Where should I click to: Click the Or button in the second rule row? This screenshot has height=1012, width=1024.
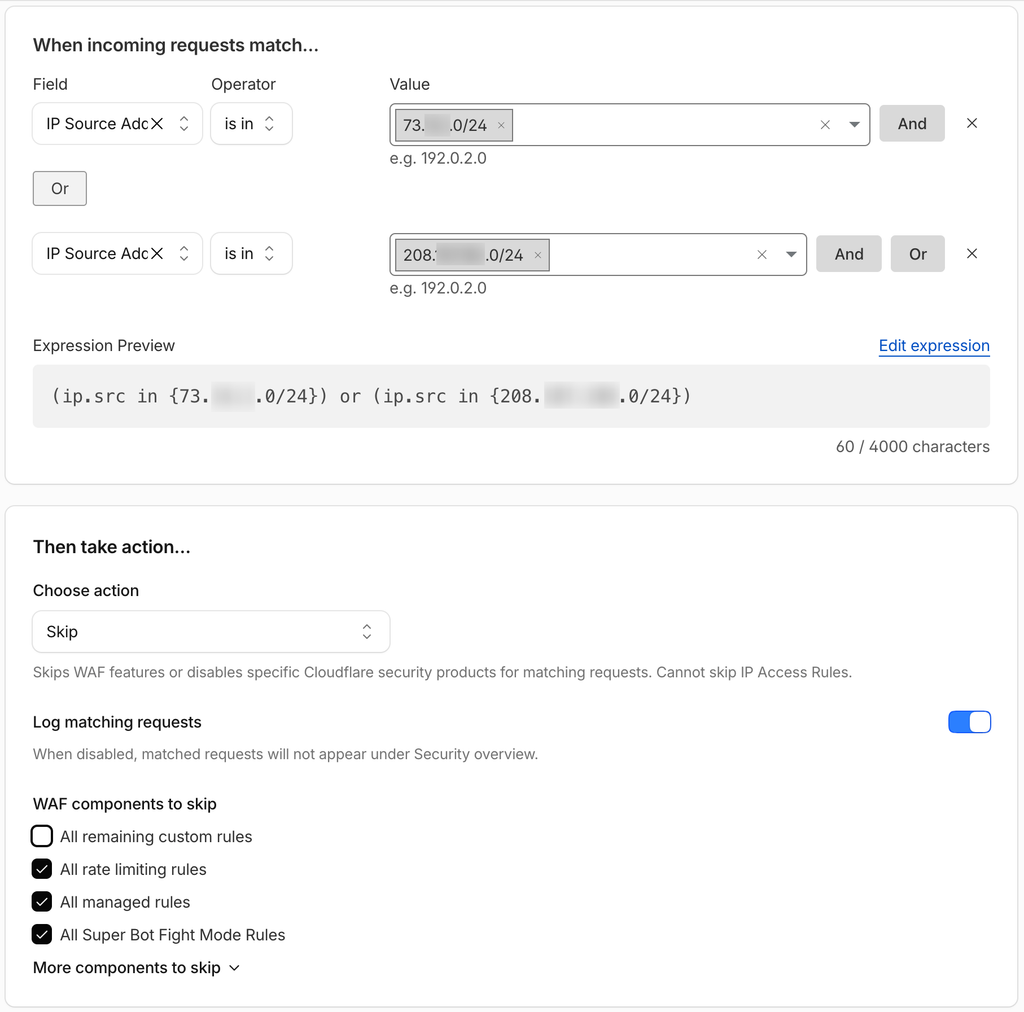click(x=918, y=253)
